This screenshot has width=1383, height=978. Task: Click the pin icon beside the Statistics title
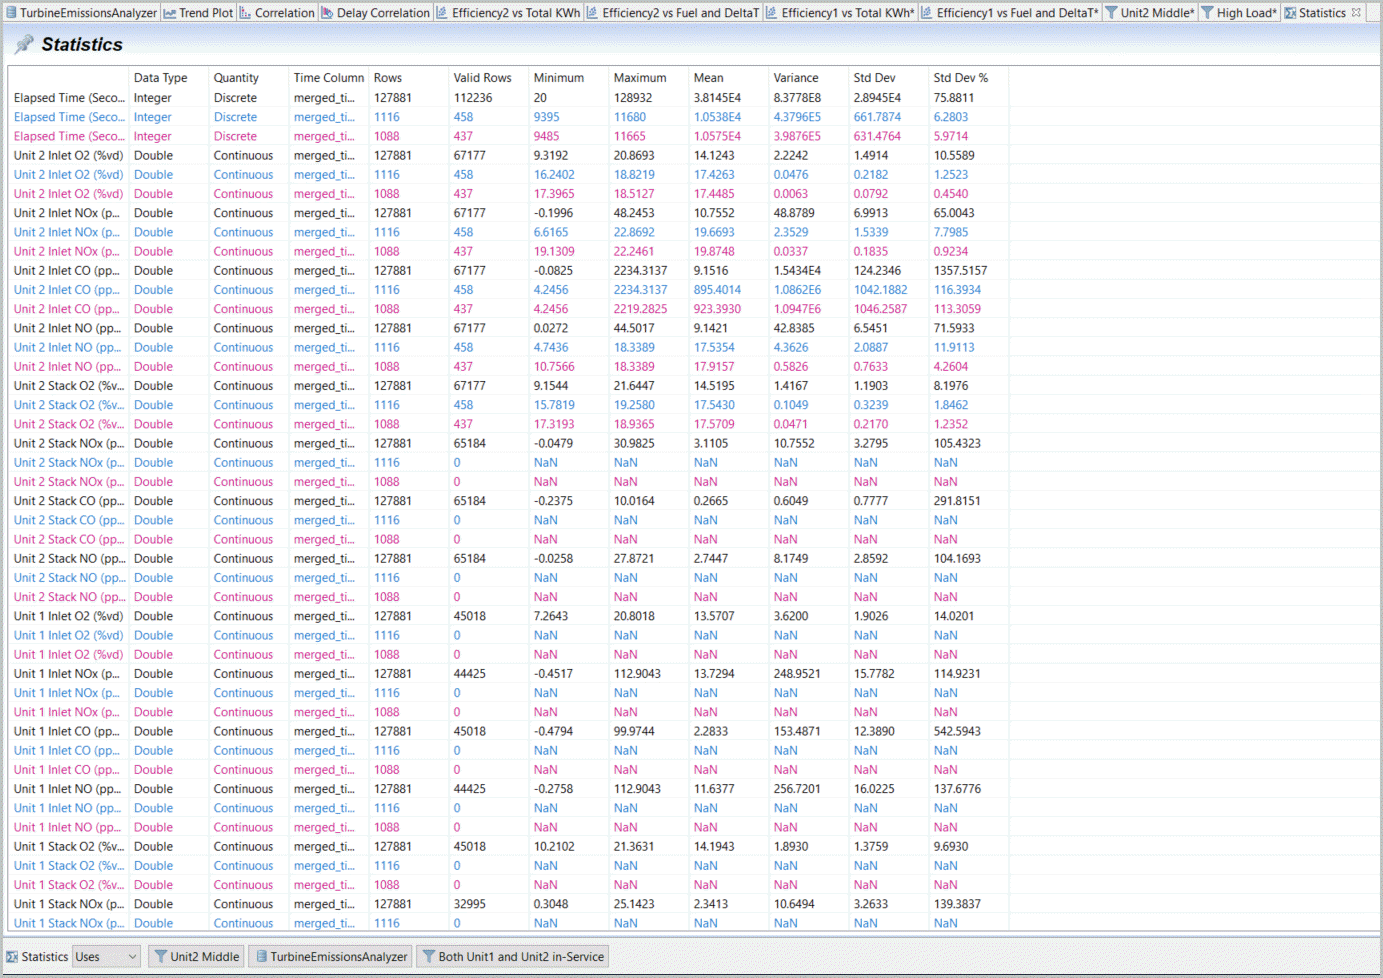pos(24,45)
